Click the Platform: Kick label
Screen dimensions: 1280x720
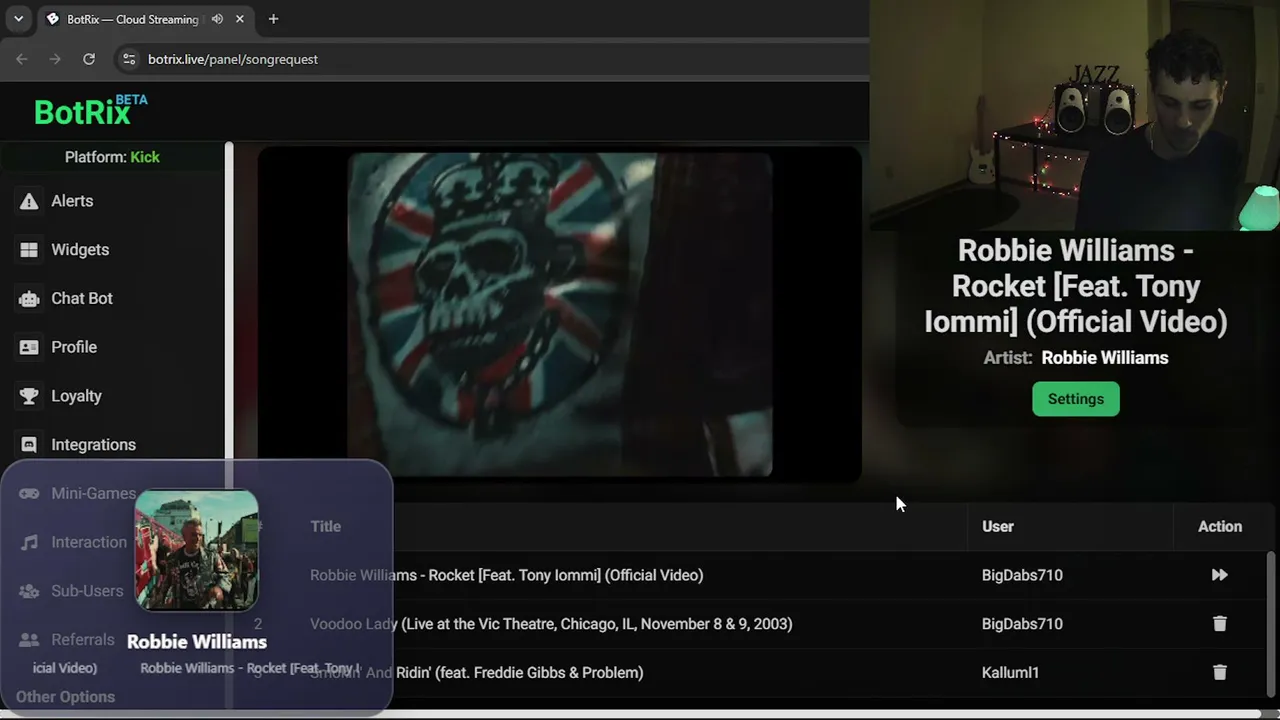(112, 157)
